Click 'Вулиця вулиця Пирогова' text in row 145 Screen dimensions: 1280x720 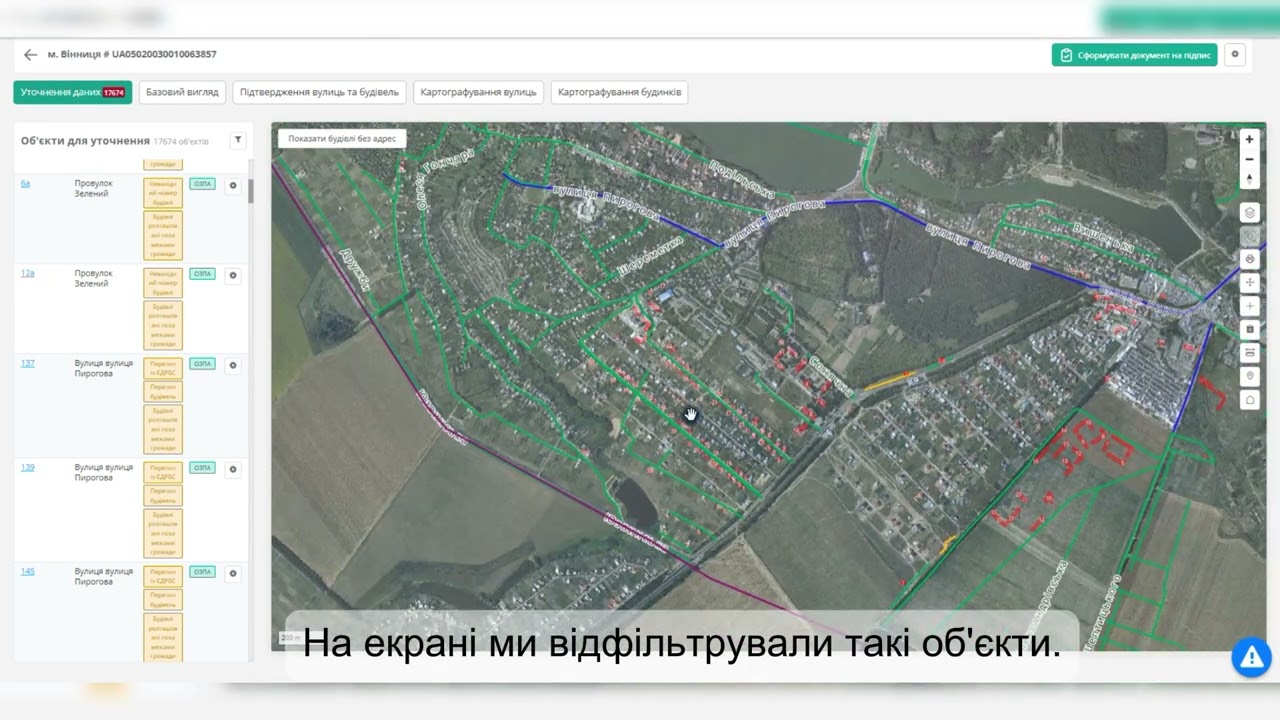click(104, 576)
